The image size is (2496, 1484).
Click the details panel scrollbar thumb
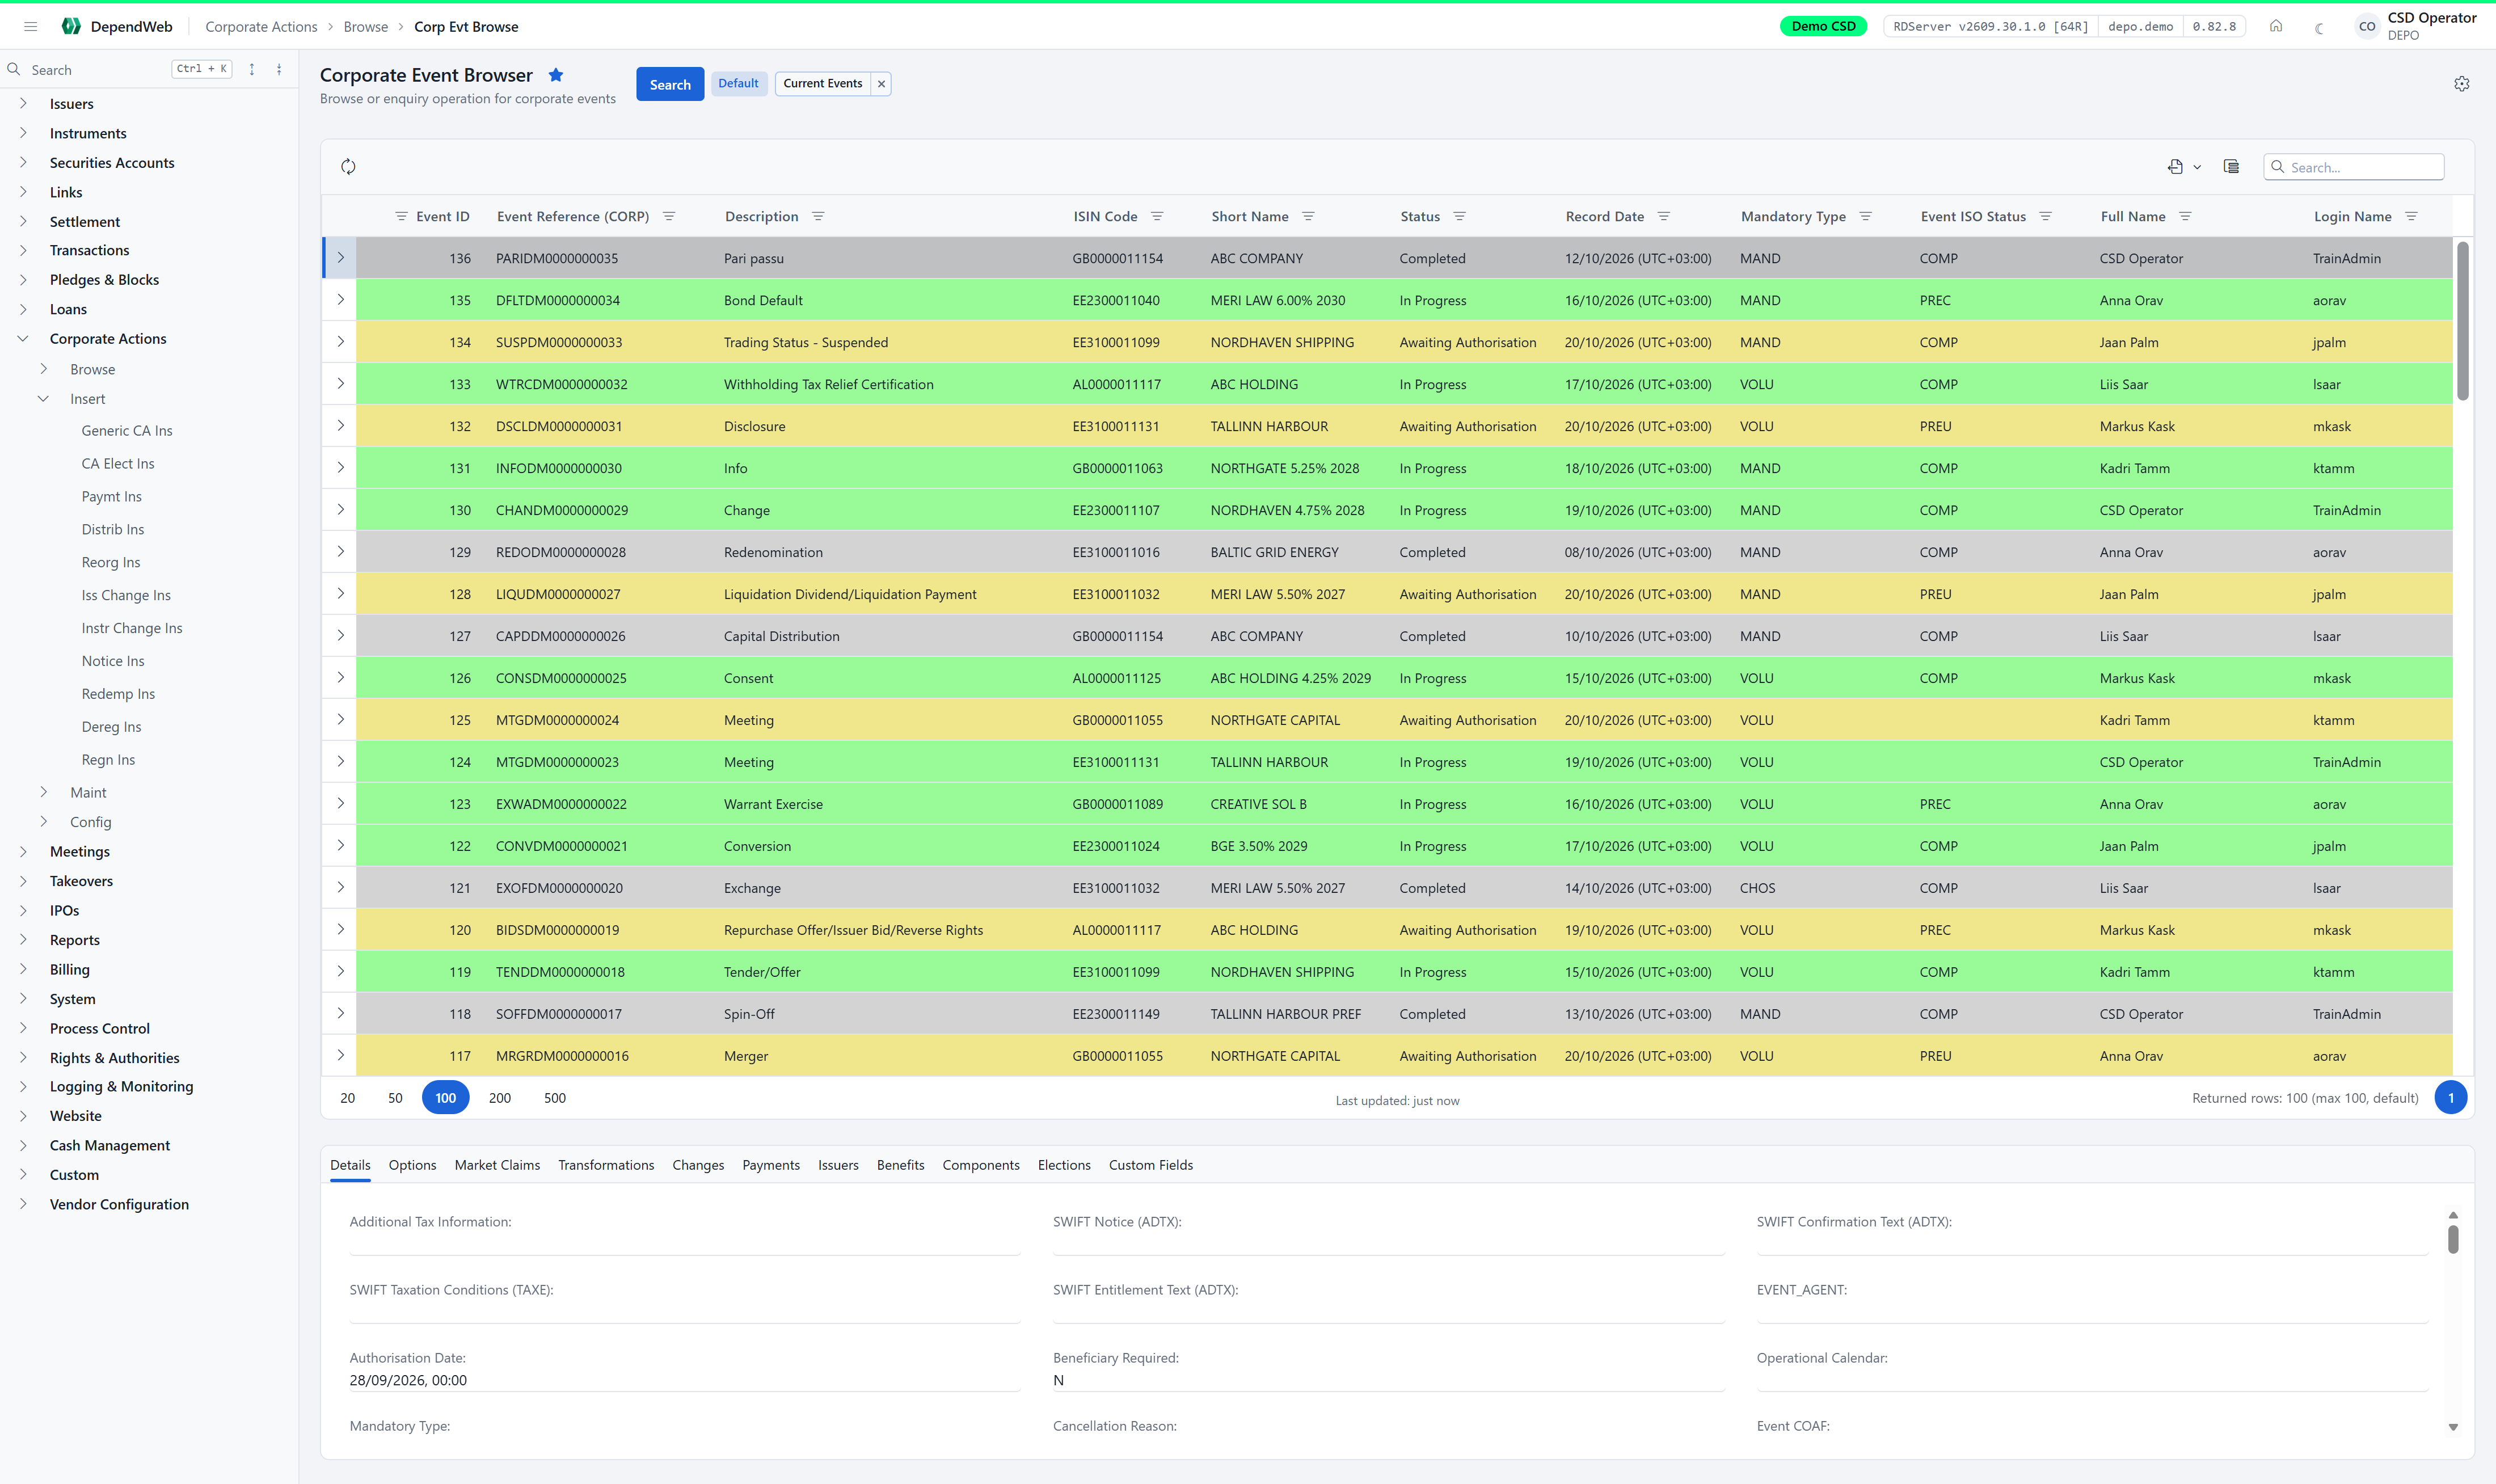click(x=2453, y=1238)
